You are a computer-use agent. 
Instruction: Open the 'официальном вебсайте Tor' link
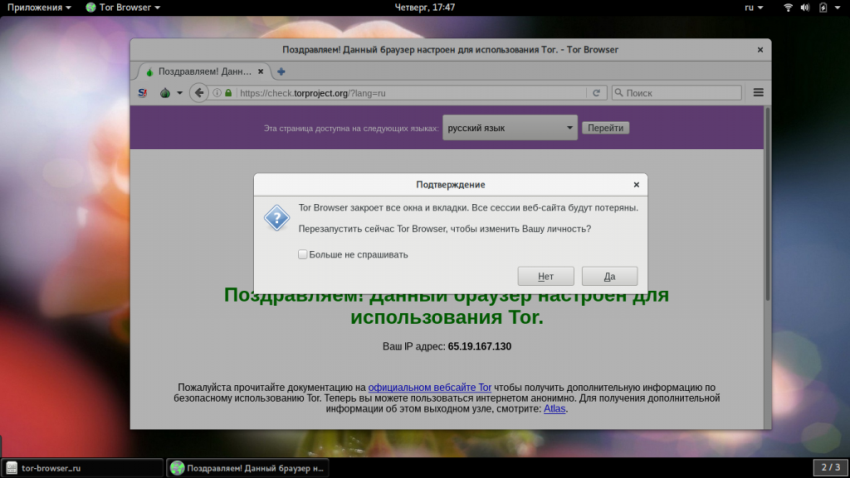[429, 386]
